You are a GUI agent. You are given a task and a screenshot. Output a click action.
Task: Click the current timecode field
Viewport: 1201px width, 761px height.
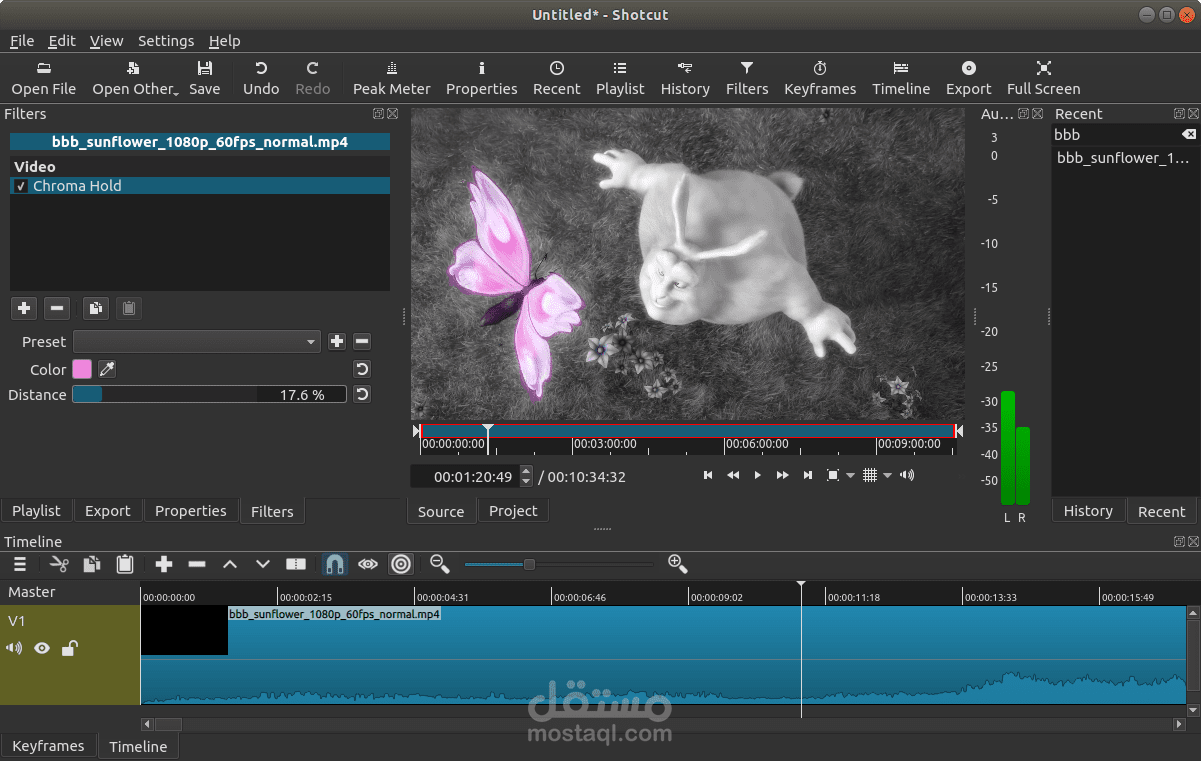point(473,477)
